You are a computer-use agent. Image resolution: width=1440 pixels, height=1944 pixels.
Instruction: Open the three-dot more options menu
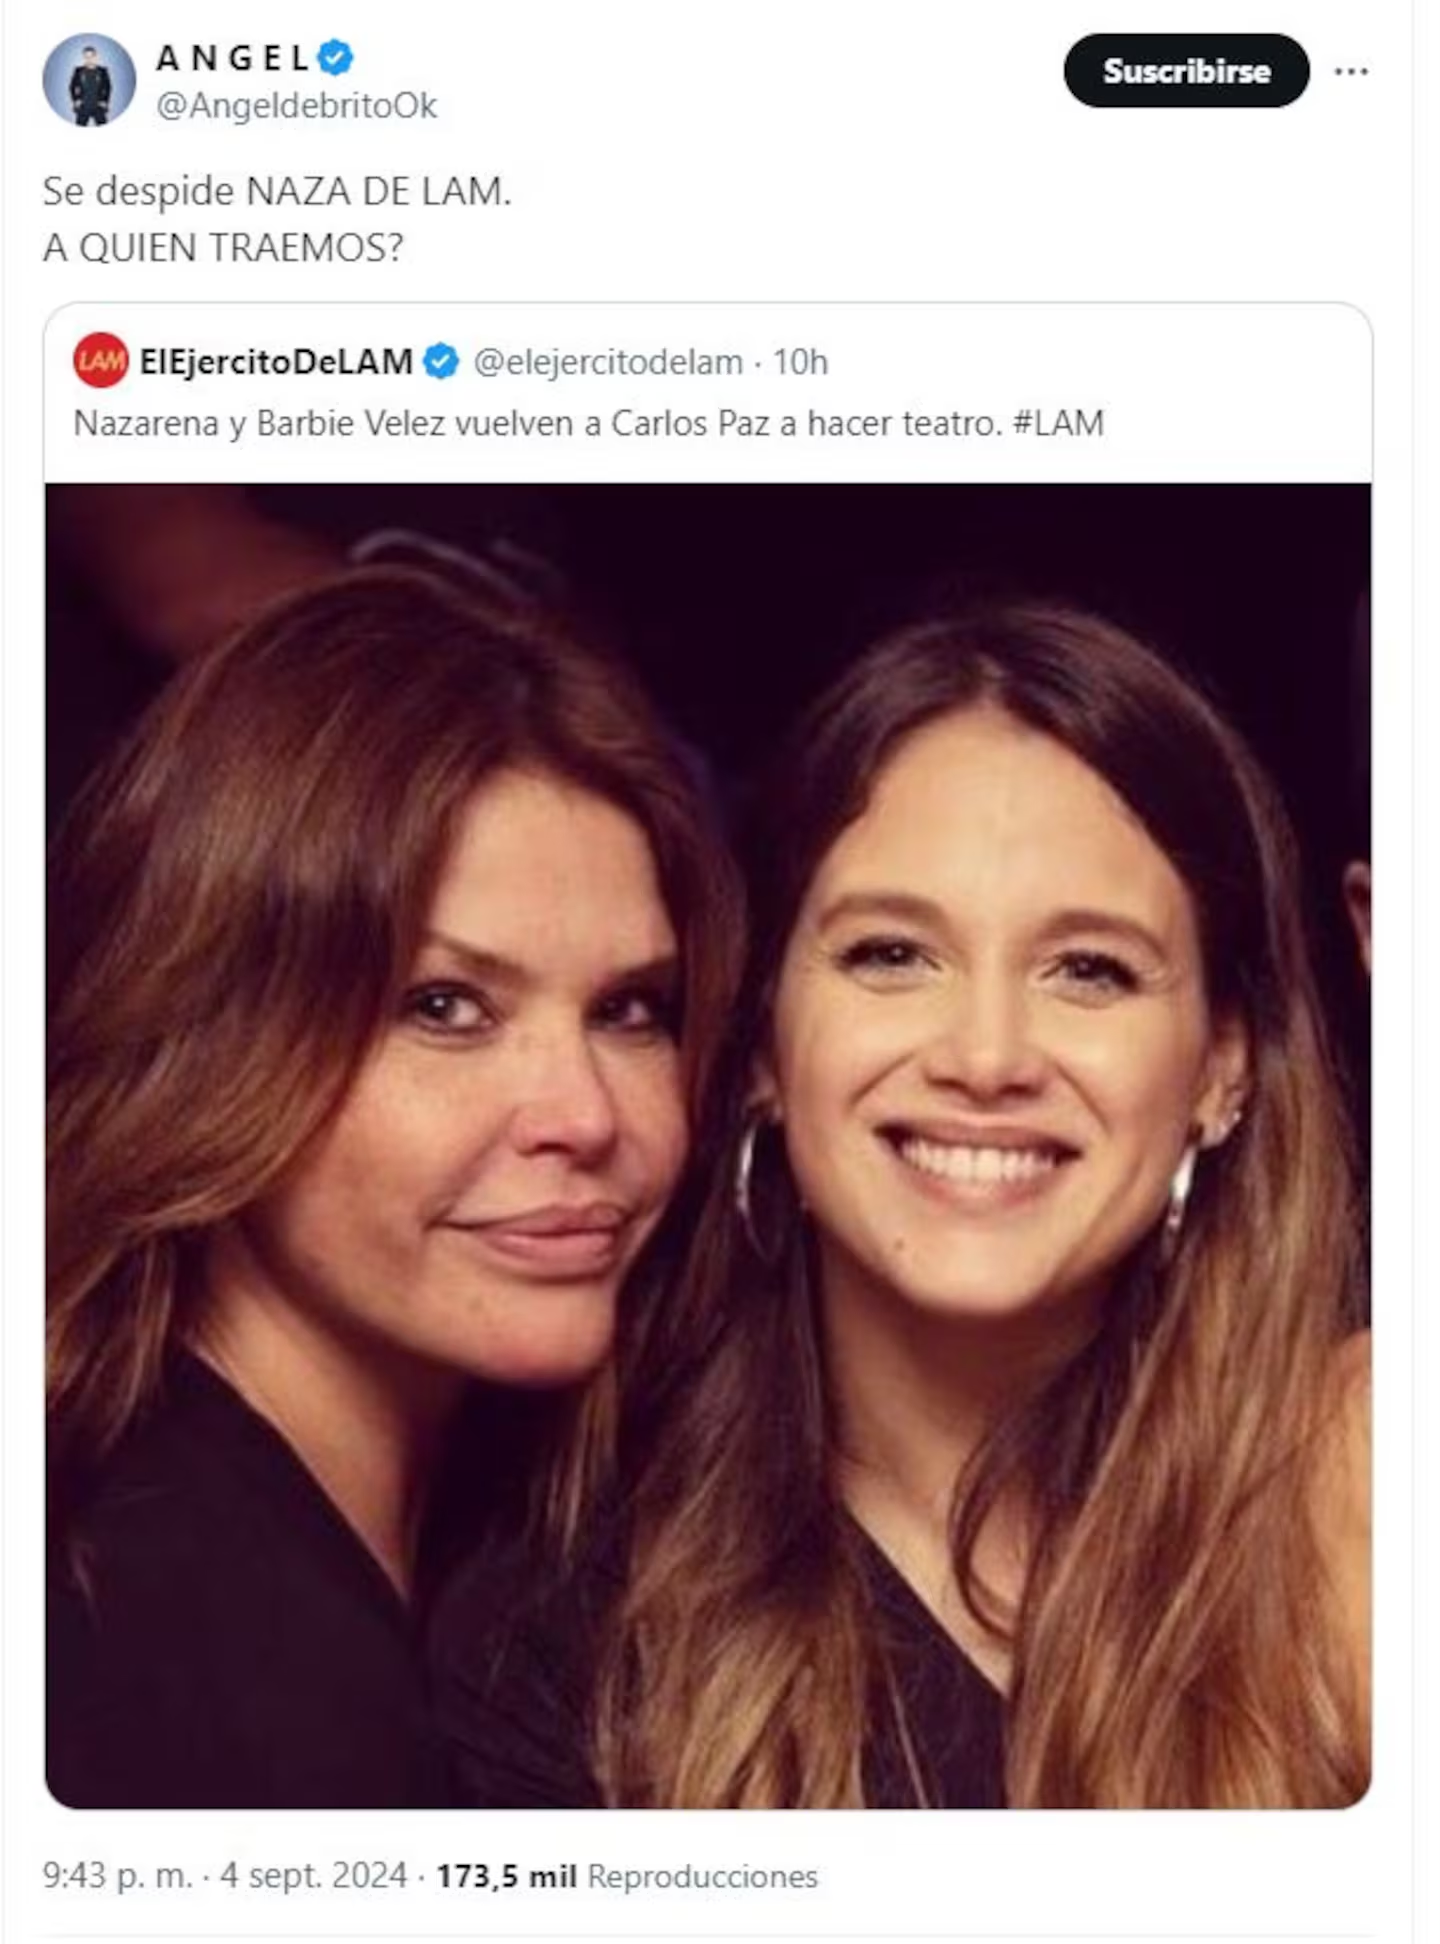1351,72
